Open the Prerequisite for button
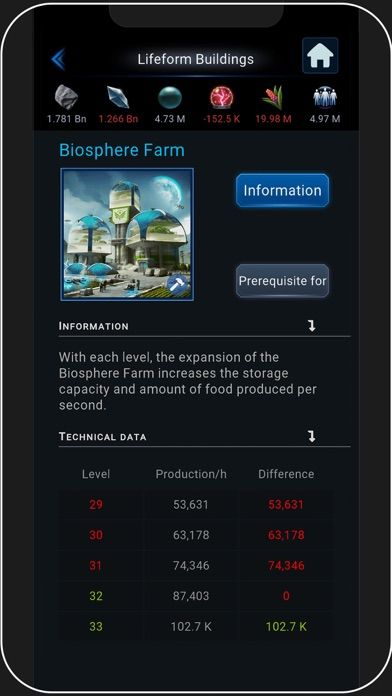 pyautogui.click(x=282, y=281)
